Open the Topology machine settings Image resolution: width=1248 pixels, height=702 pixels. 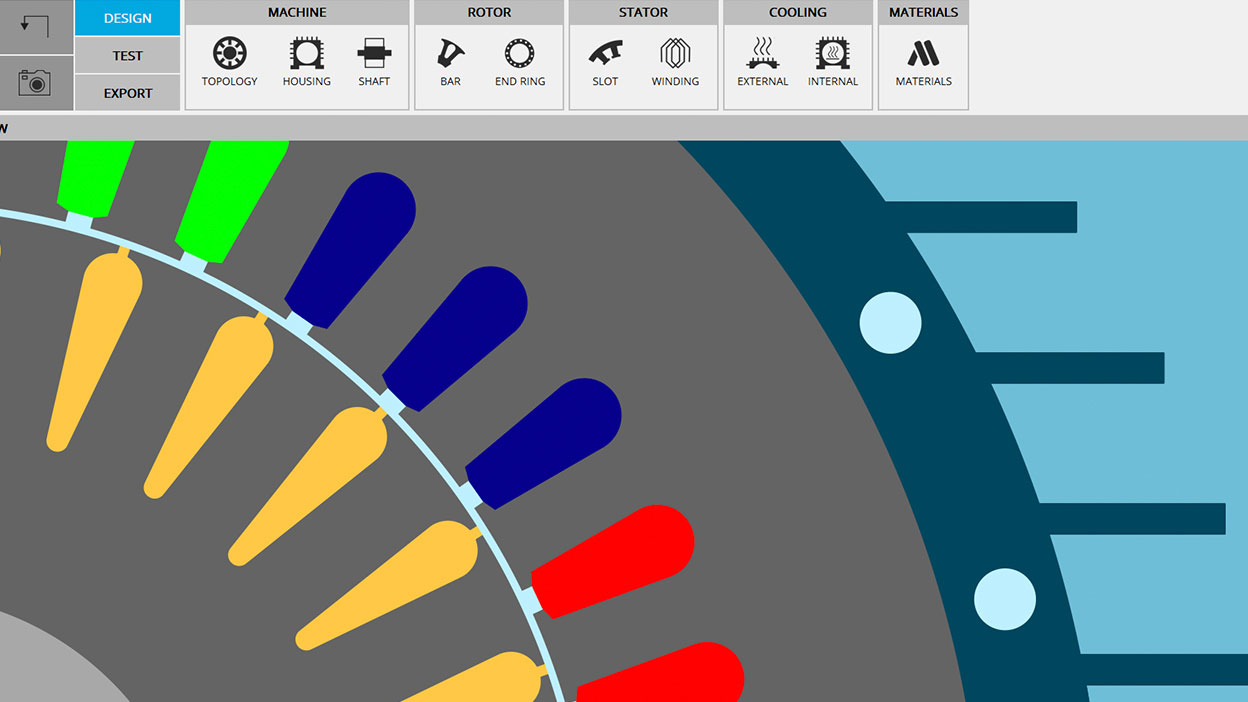[230, 62]
